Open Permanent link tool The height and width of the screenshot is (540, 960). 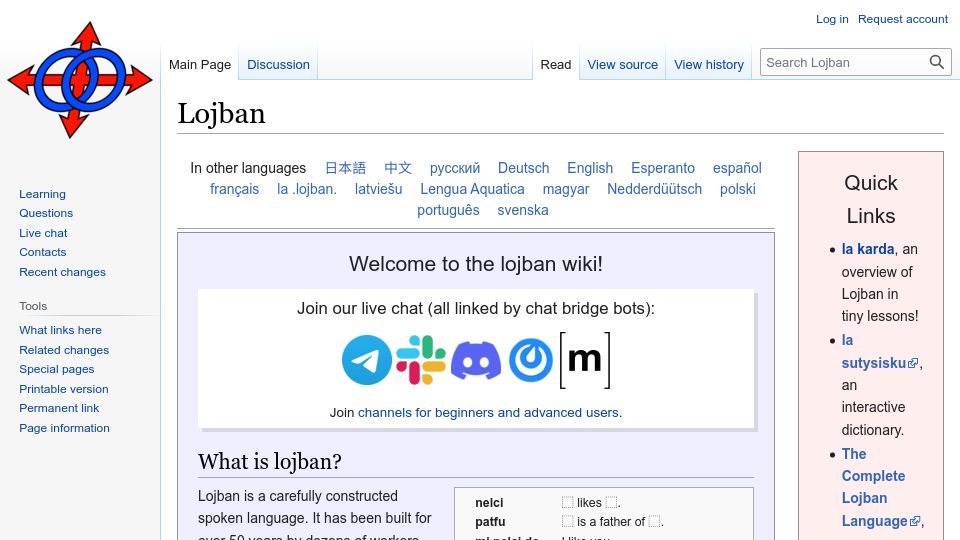(59, 408)
